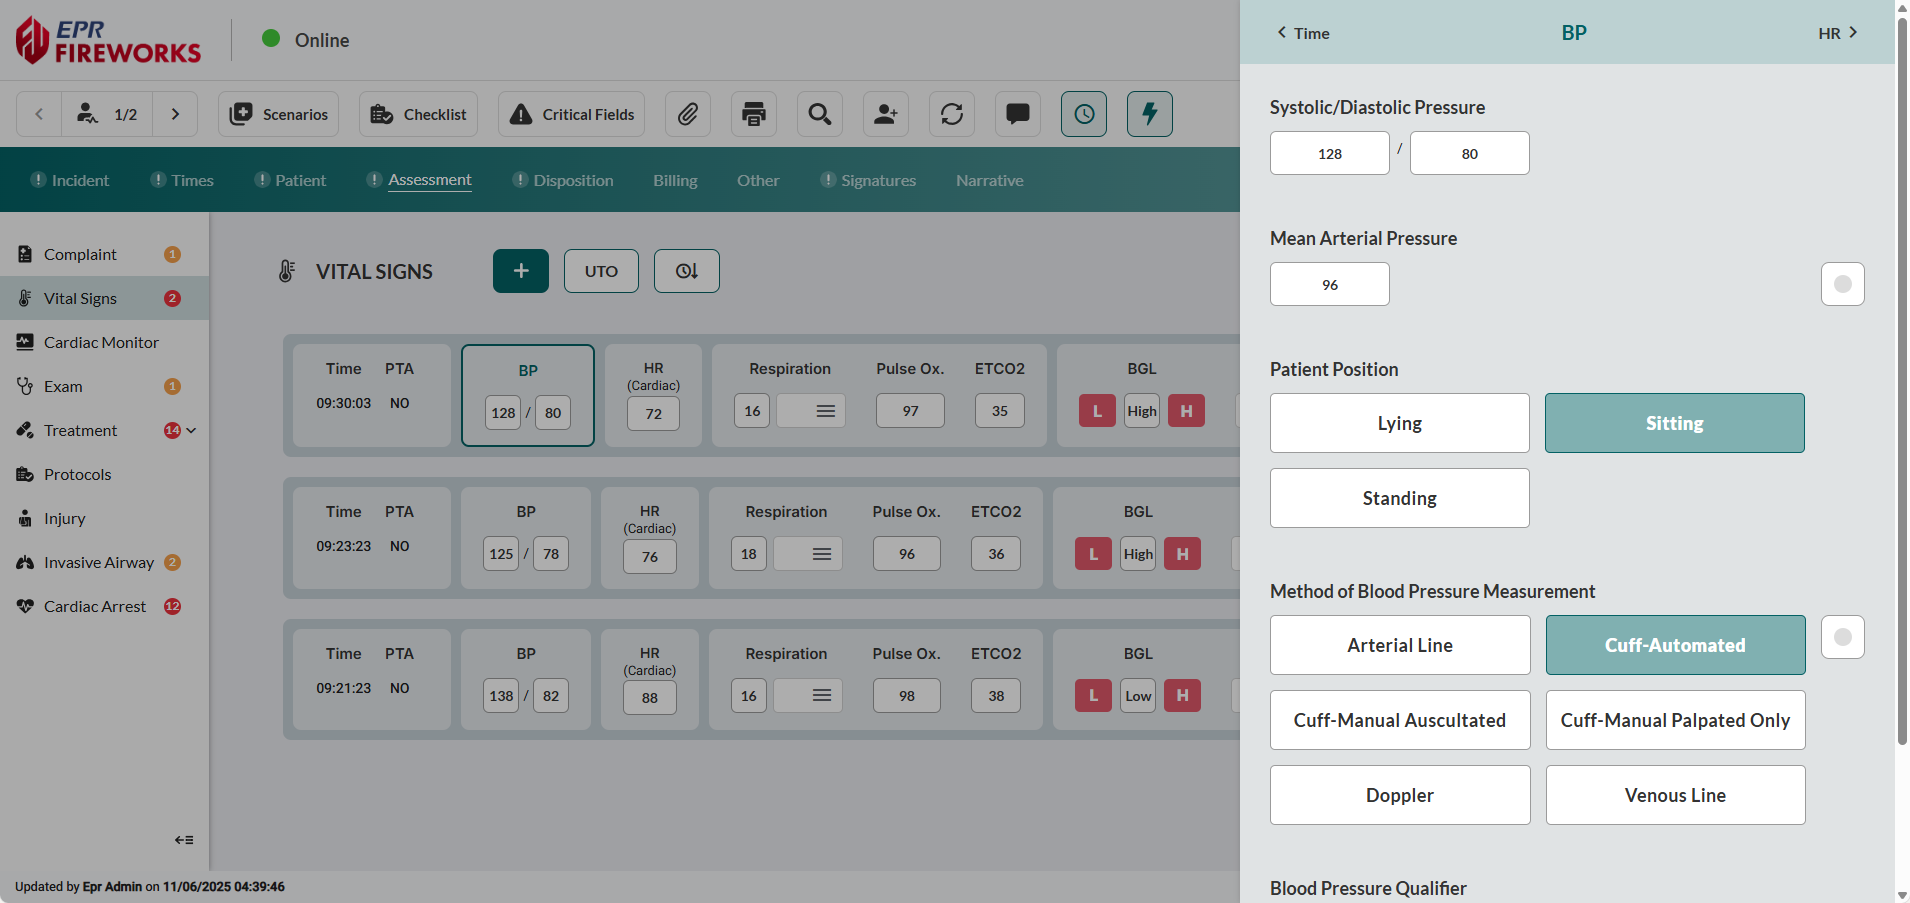
Task: Choose Cuff-Manual Auscultated method
Action: pyautogui.click(x=1399, y=720)
